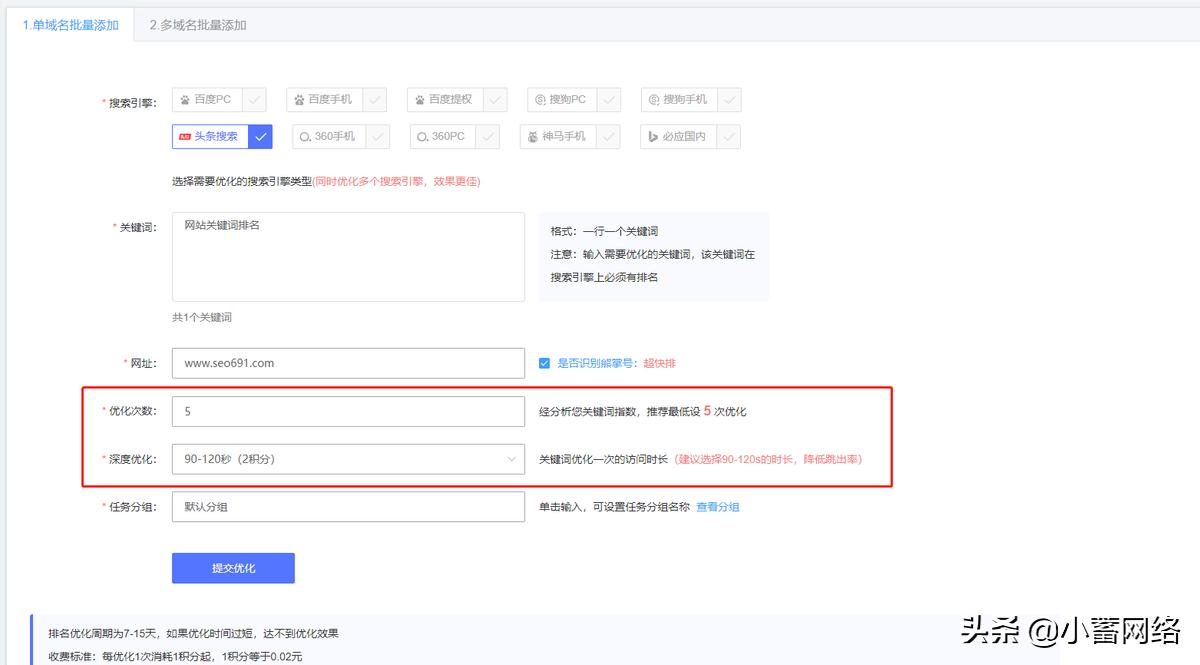Expand the depth optimization chevron arrow

point(512,459)
